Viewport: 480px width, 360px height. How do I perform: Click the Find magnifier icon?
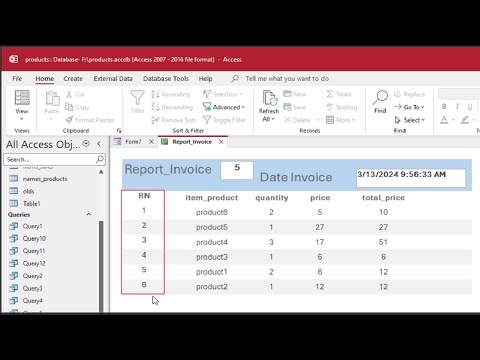click(x=380, y=97)
